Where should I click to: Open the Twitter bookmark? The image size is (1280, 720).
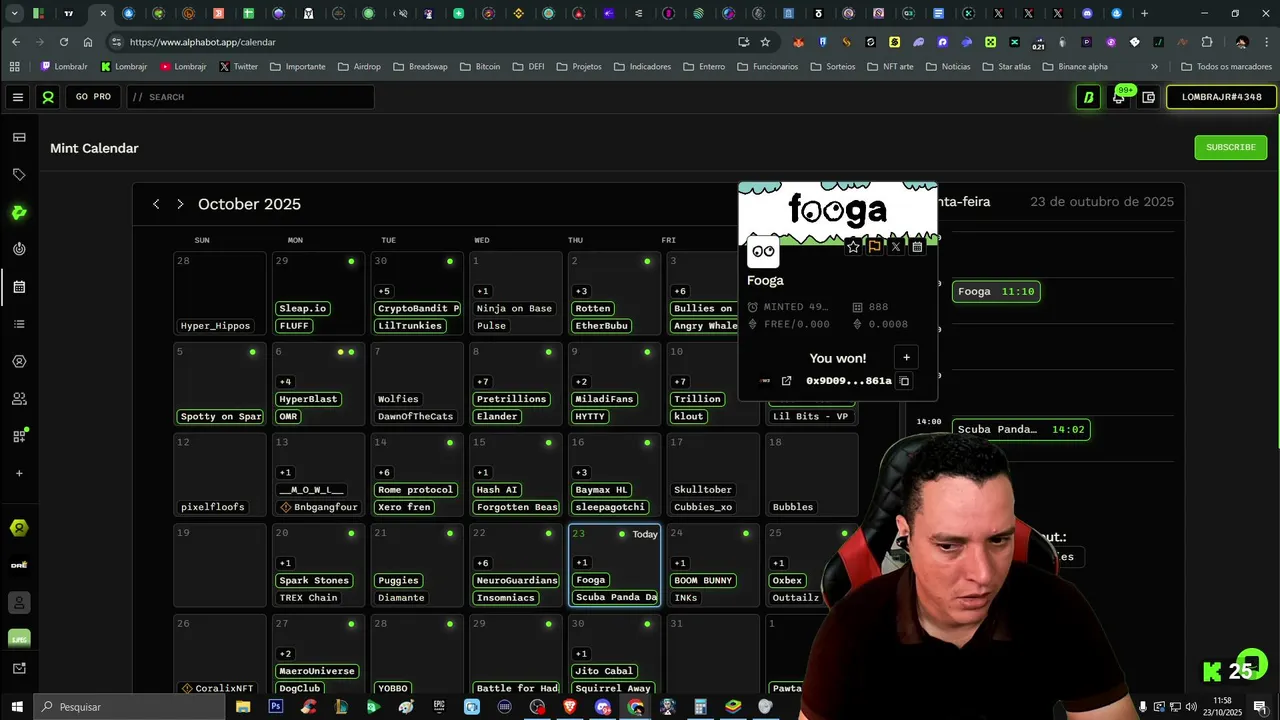[x=238, y=67]
